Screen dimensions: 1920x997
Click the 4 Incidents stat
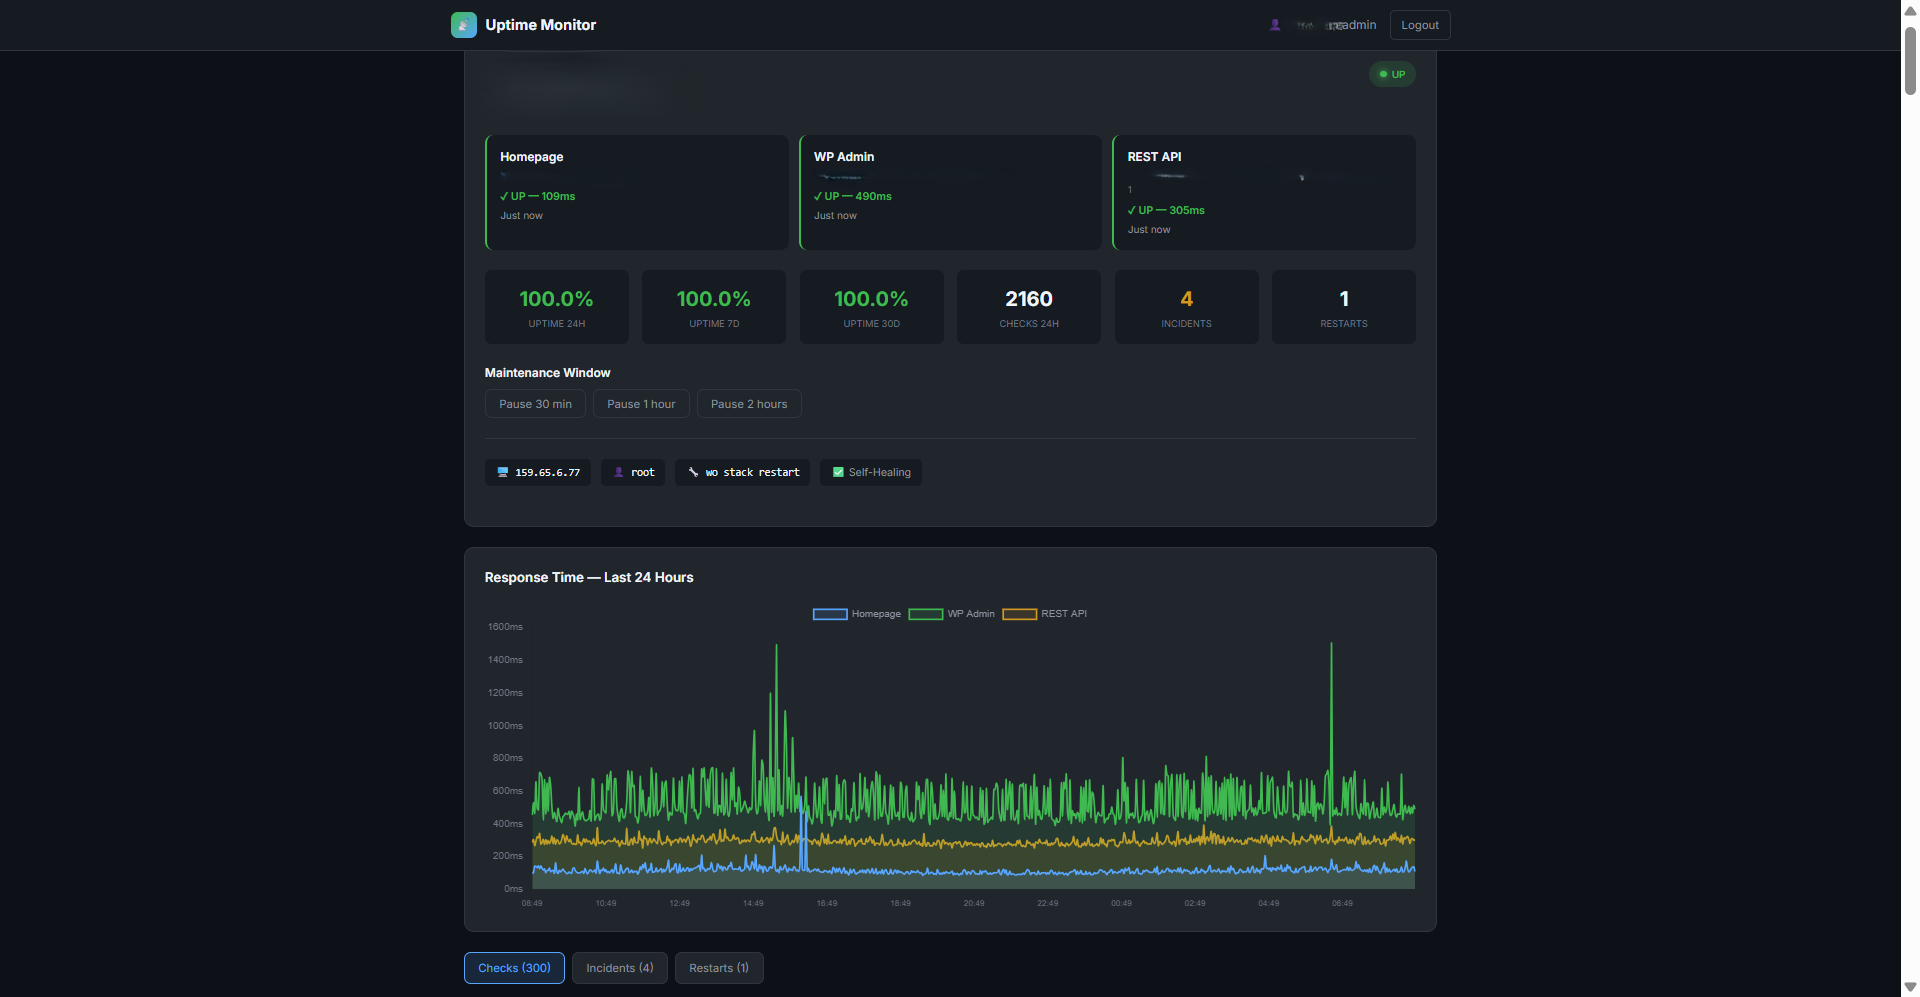click(1187, 307)
